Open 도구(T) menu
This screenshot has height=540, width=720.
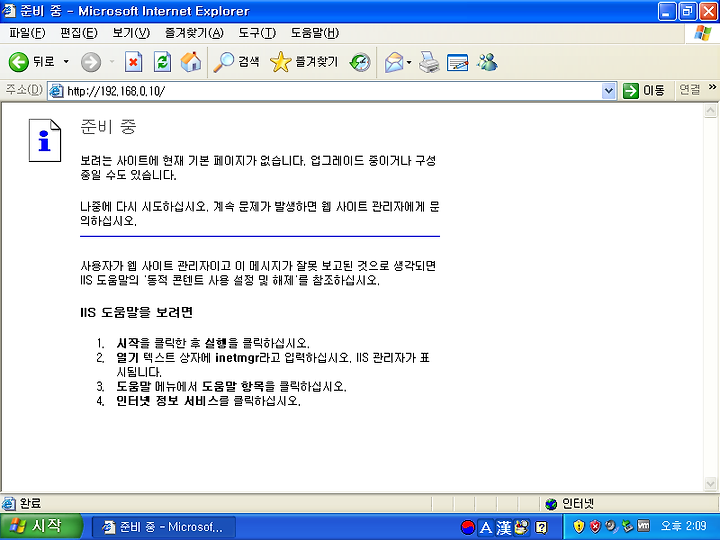coord(257,33)
